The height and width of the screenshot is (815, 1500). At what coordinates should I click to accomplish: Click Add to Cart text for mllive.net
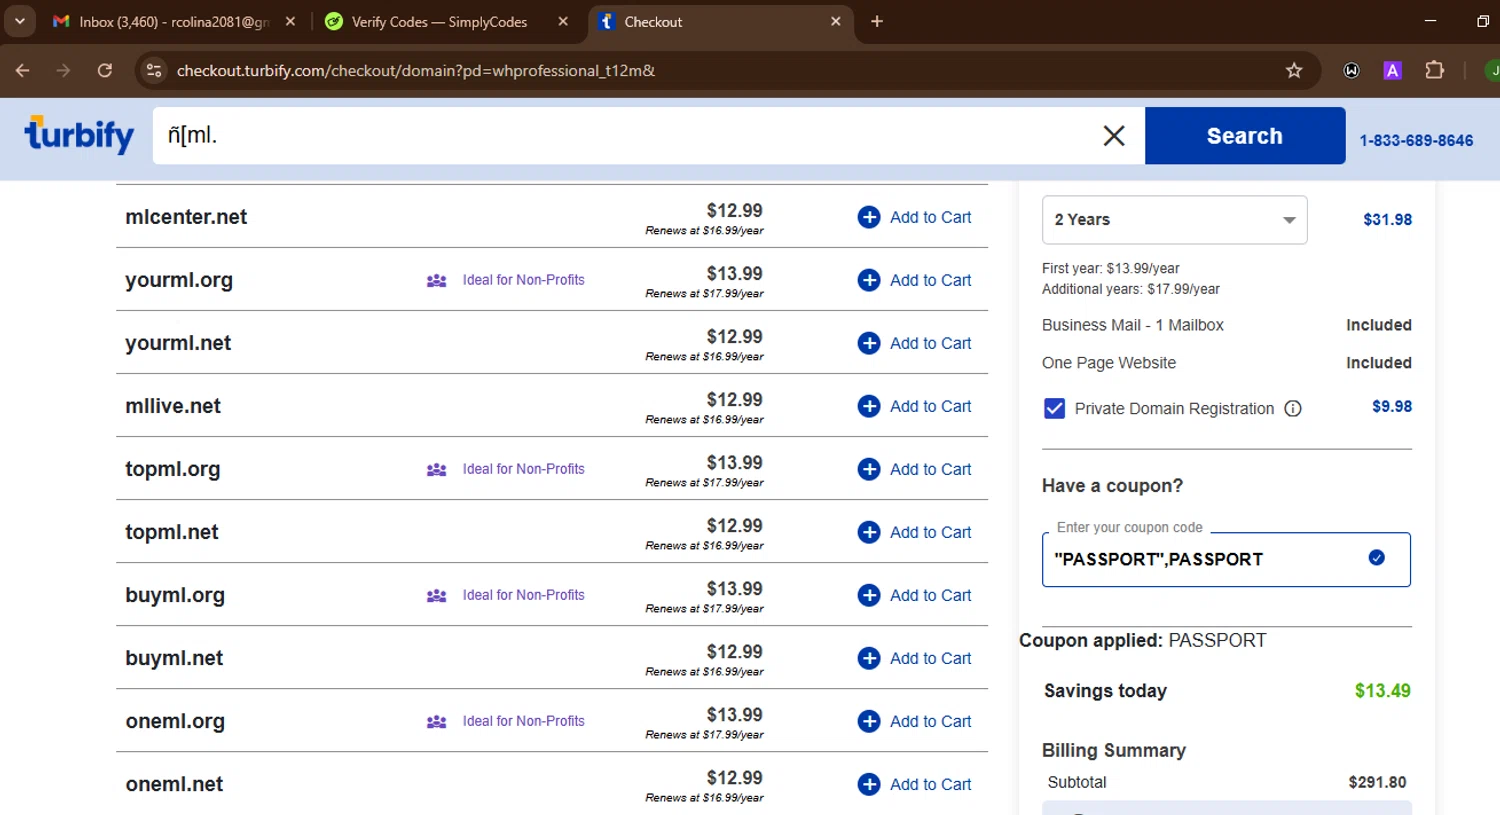click(930, 406)
